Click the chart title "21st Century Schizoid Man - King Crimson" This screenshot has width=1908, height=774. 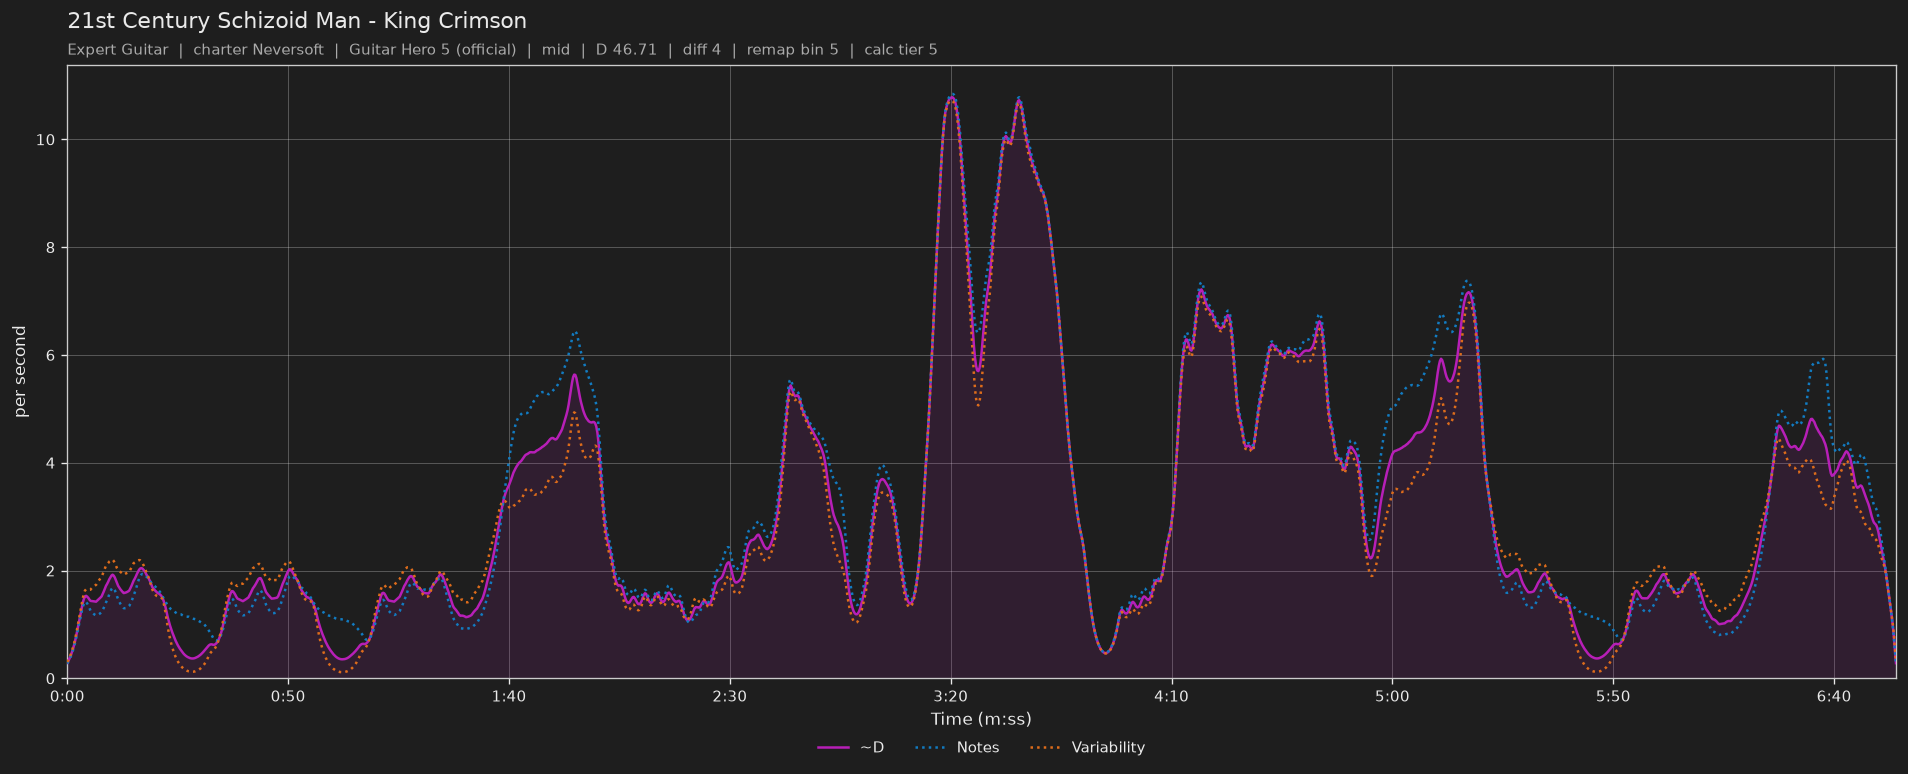pos(297,21)
